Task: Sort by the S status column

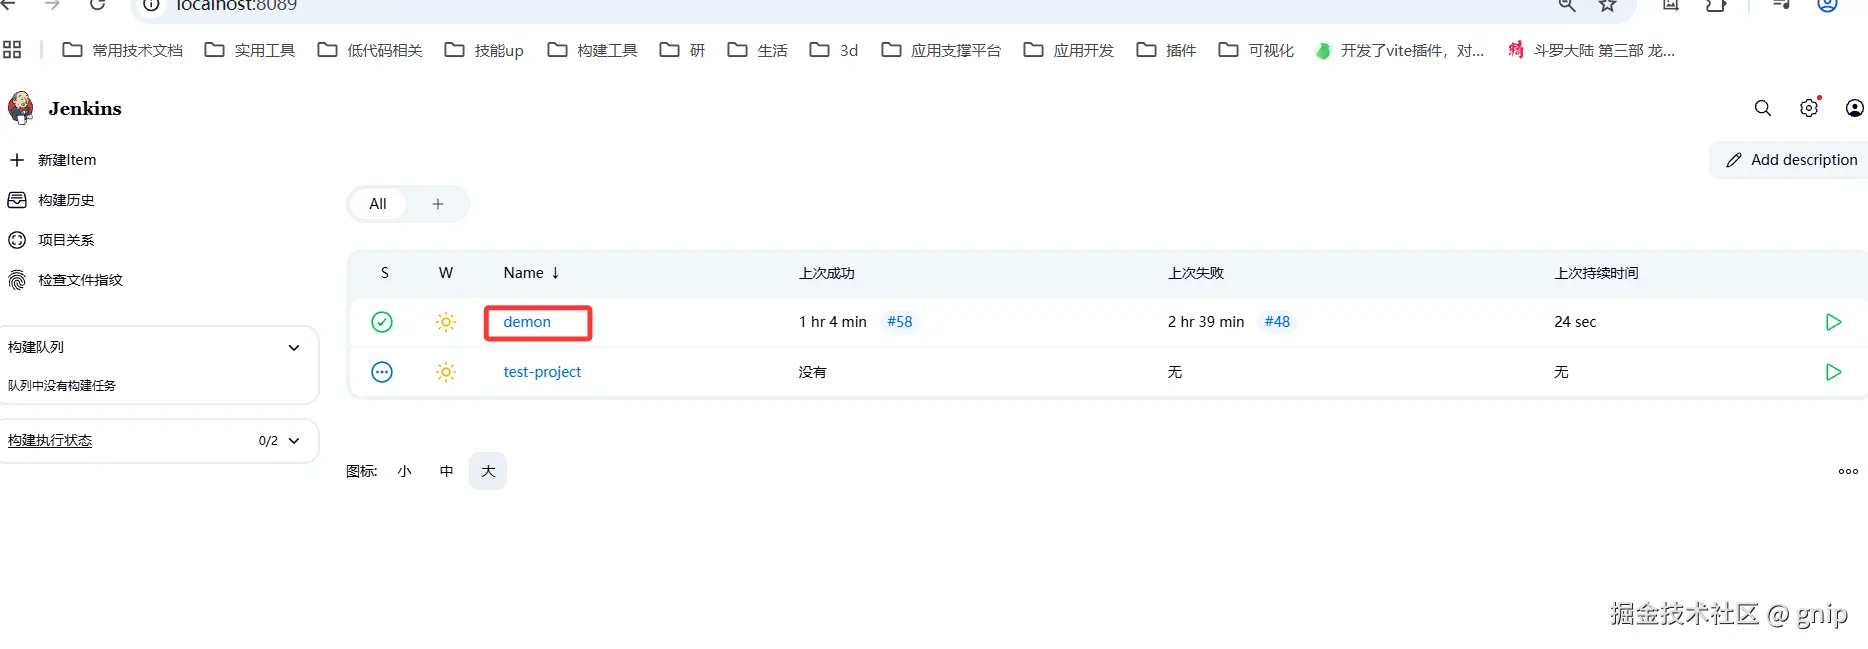Action: point(385,273)
